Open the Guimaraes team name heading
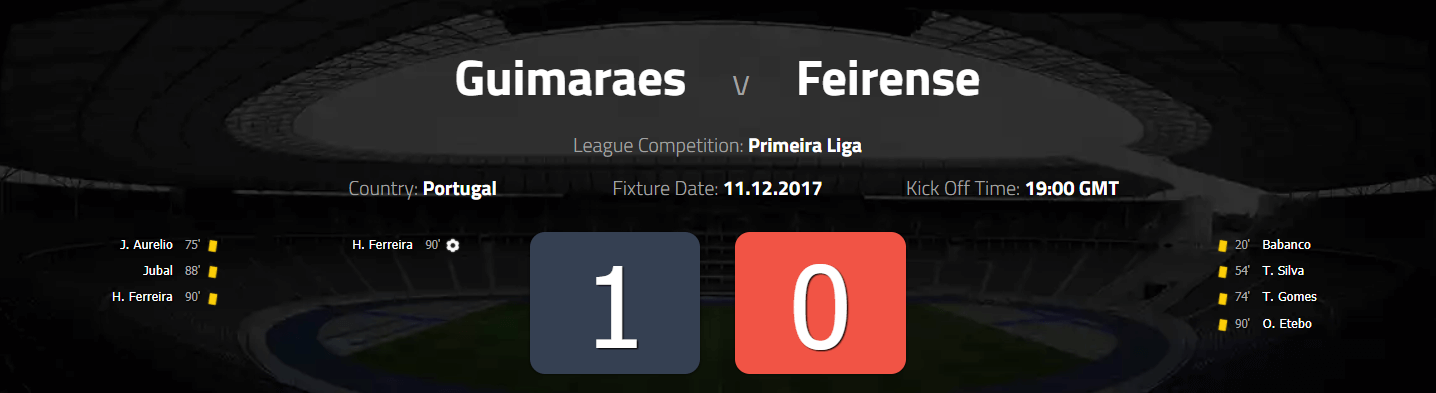 570,79
